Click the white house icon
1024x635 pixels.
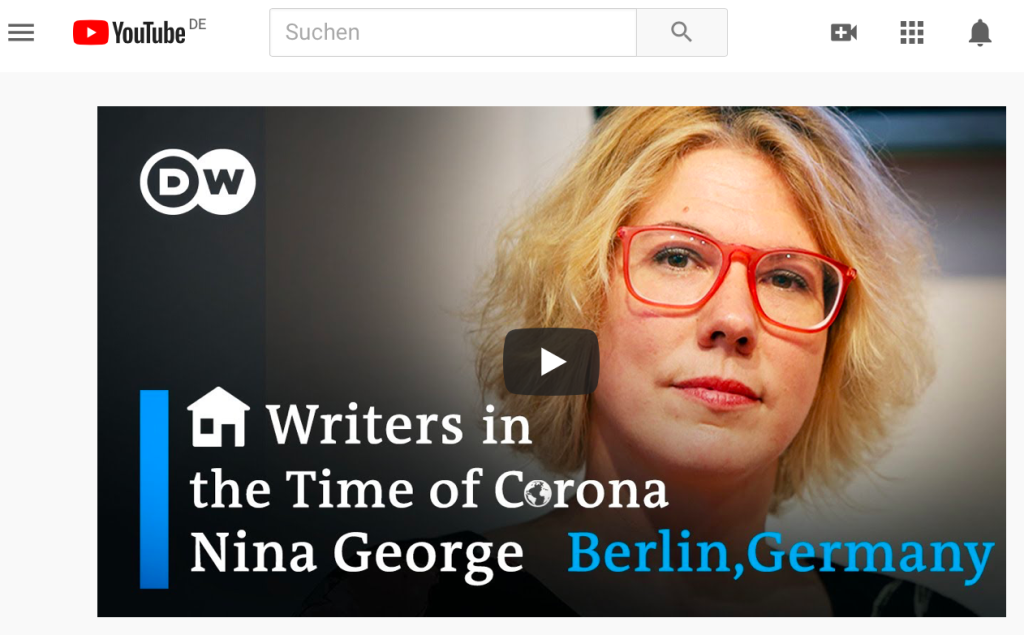(218, 417)
